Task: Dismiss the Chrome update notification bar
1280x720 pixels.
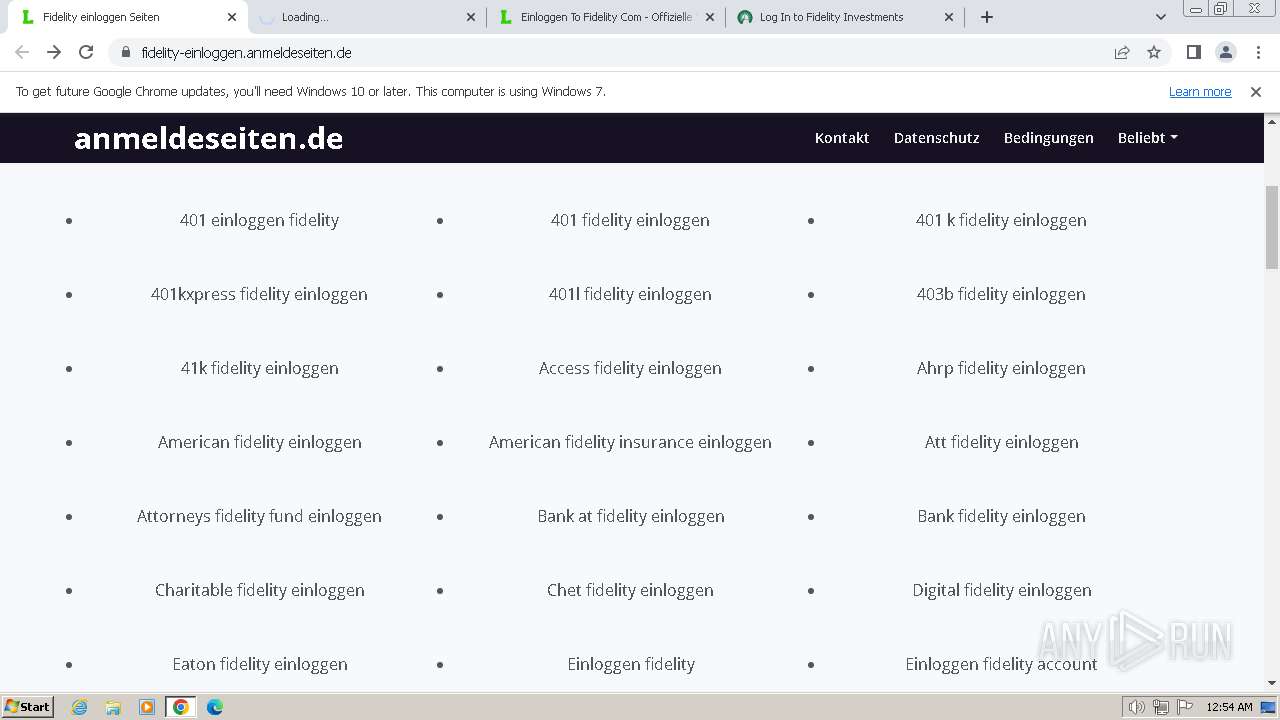Action: click(1256, 91)
